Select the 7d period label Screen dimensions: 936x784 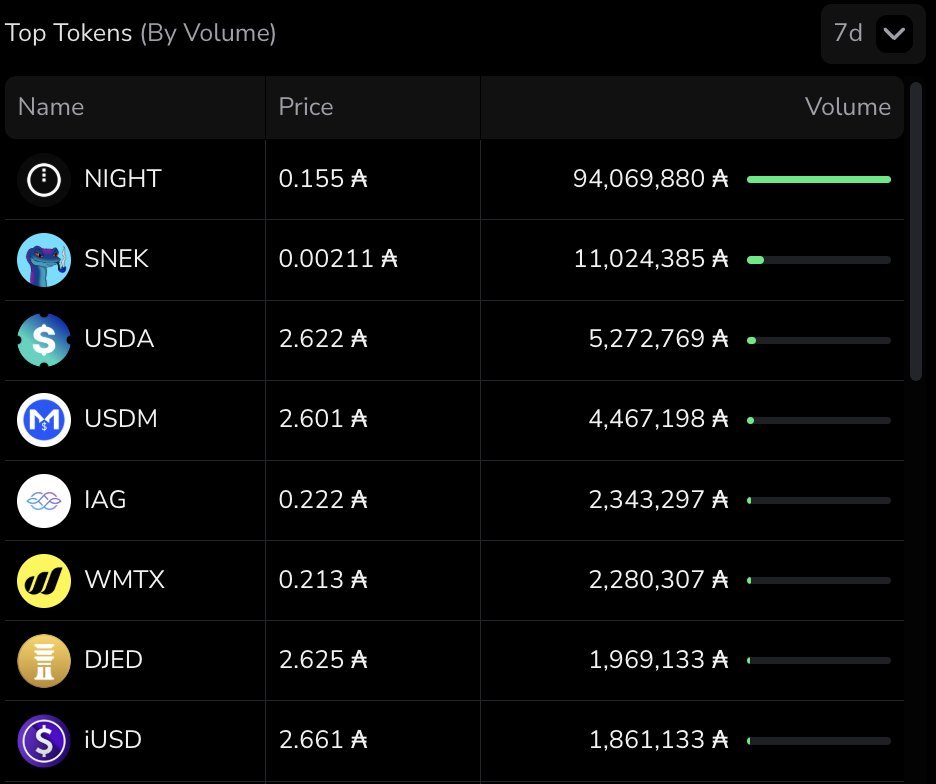click(848, 33)
